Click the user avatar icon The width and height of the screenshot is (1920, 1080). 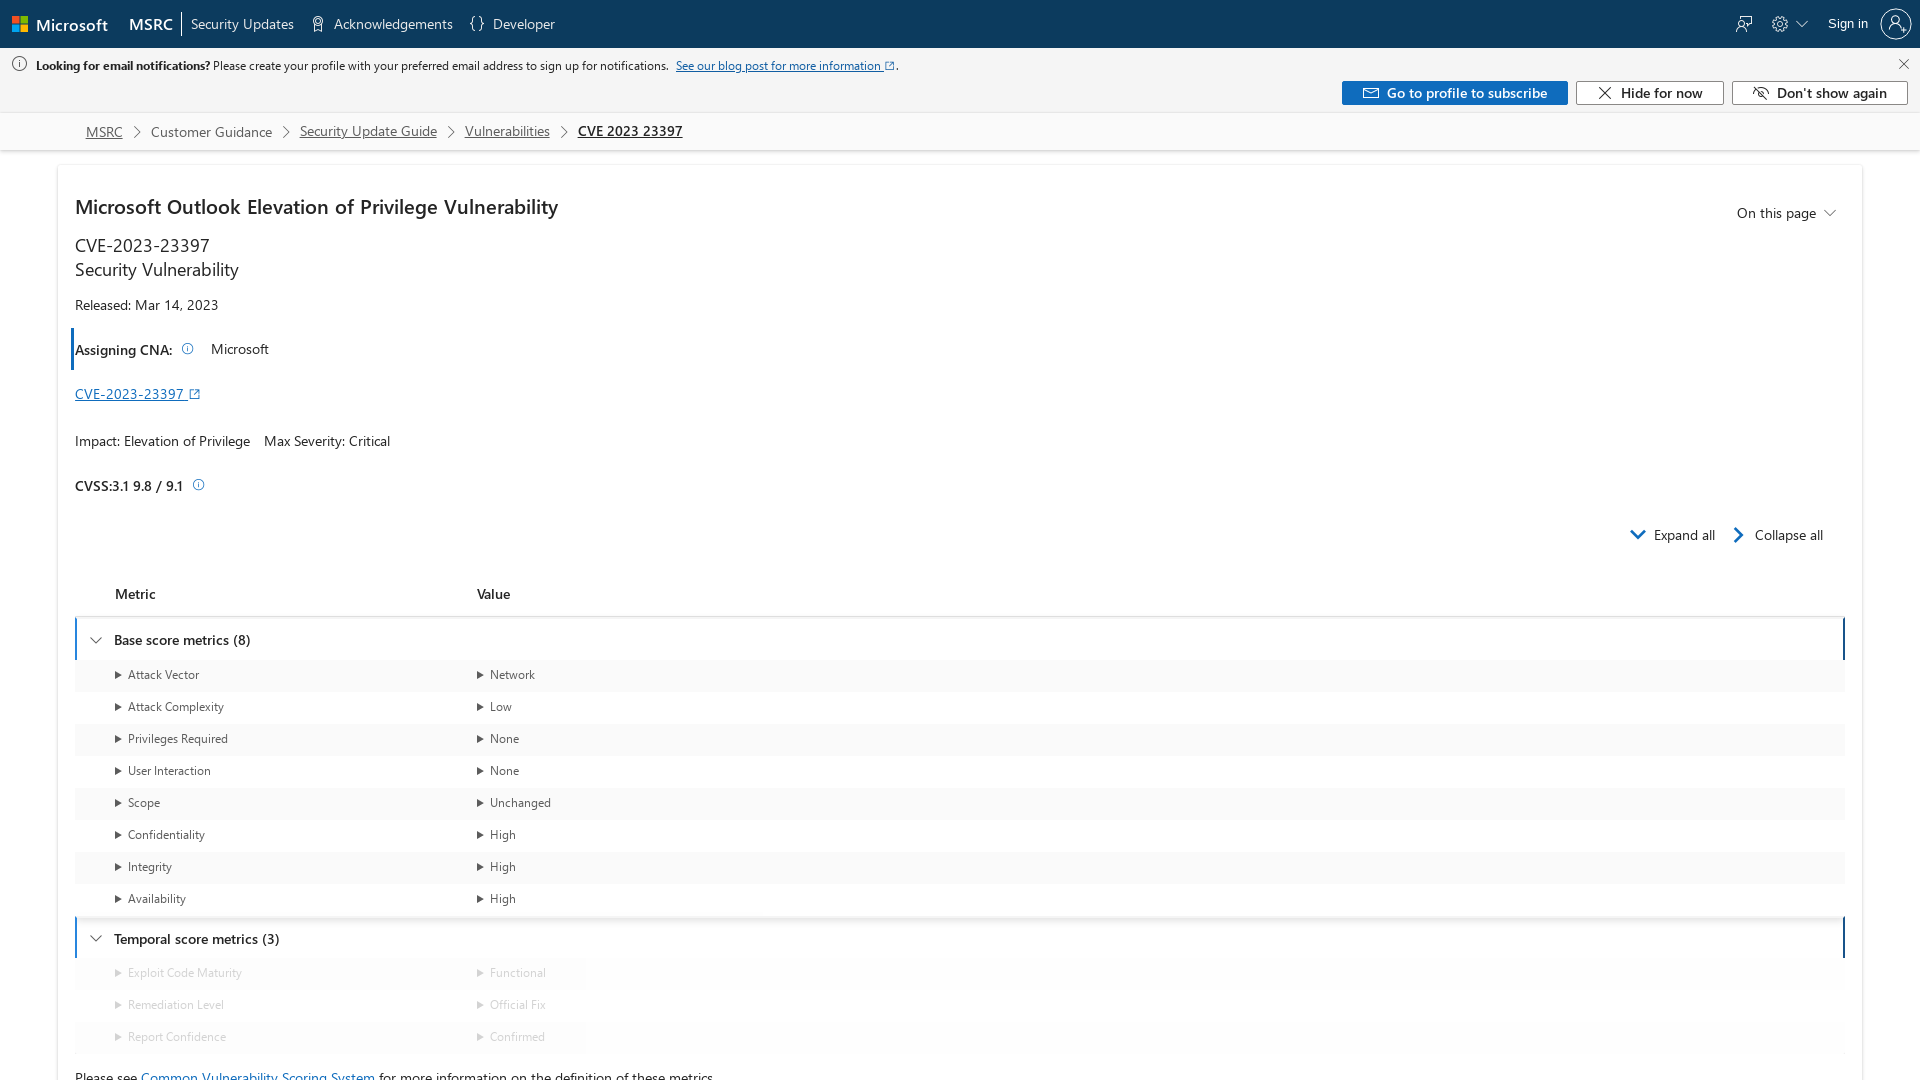coord(1895,24)
